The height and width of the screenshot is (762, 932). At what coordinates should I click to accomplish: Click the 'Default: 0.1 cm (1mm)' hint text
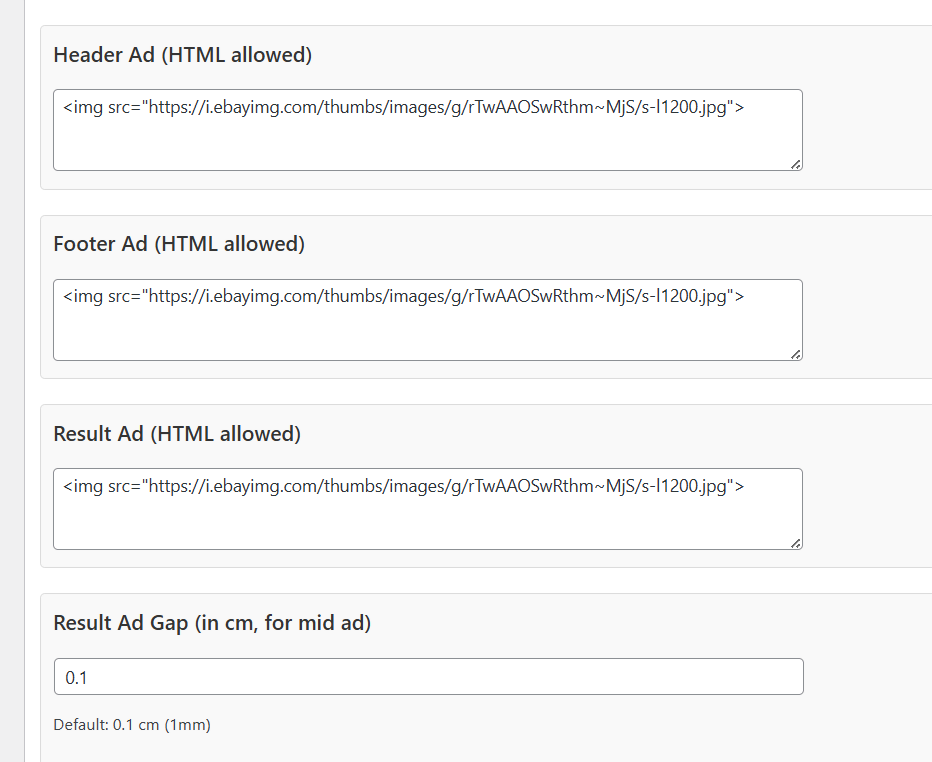coord(132,725)
